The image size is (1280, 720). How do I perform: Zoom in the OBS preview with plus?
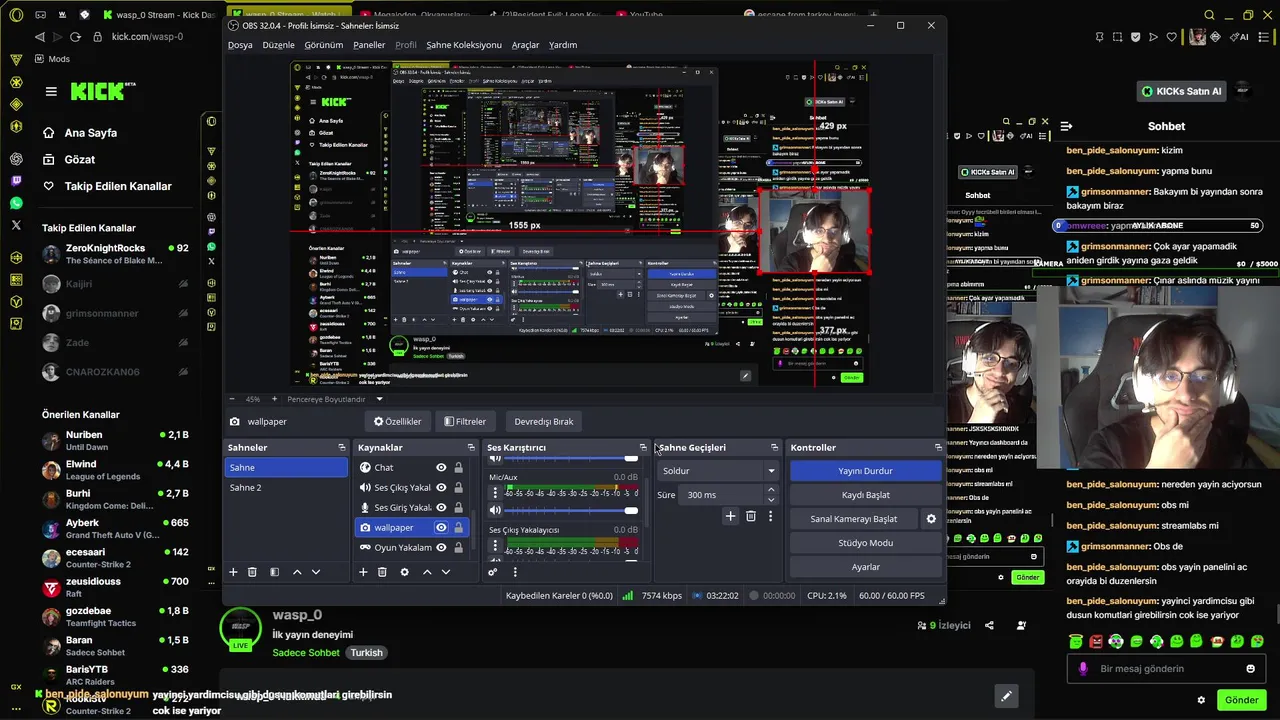tap(274, 399)
